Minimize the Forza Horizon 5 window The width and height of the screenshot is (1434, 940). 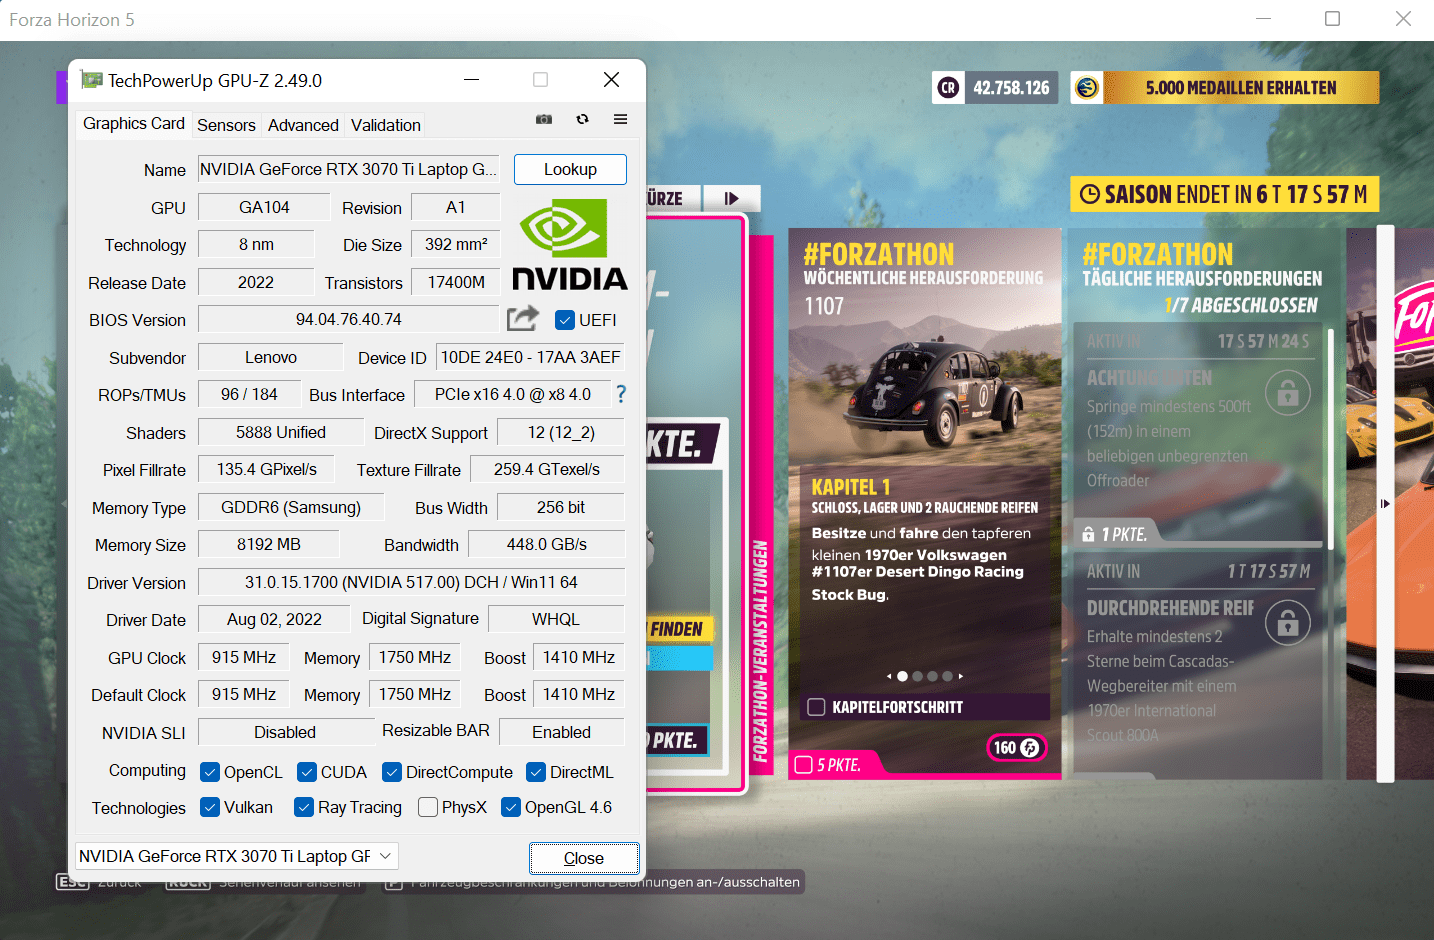click(1263, 19)
